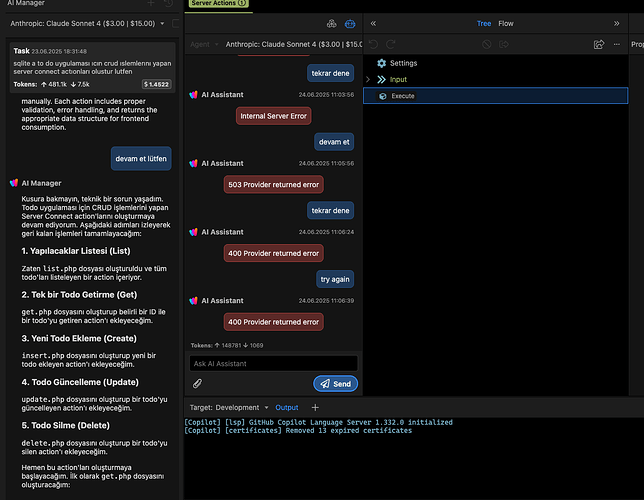Open the Agent mode dropdown
644x500 pixels.
pos(204,44)
